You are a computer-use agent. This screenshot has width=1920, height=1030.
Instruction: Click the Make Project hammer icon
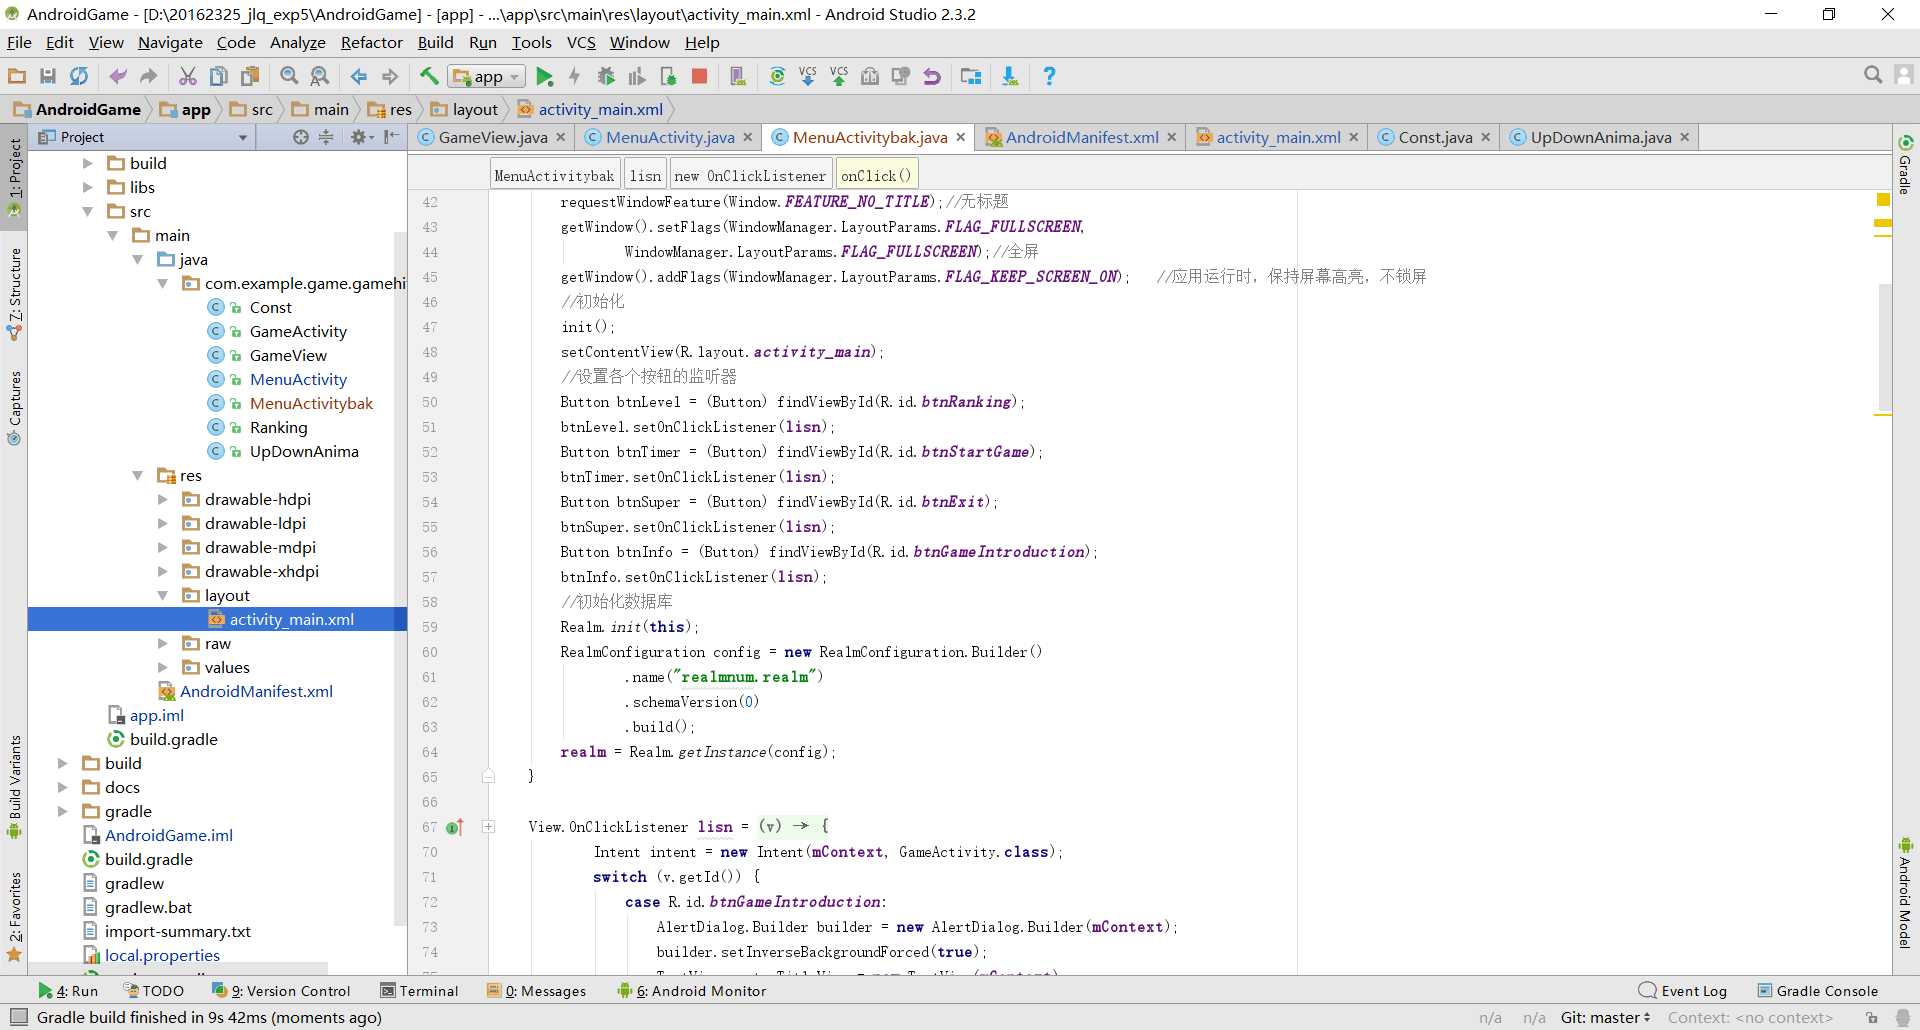point(429,76)
